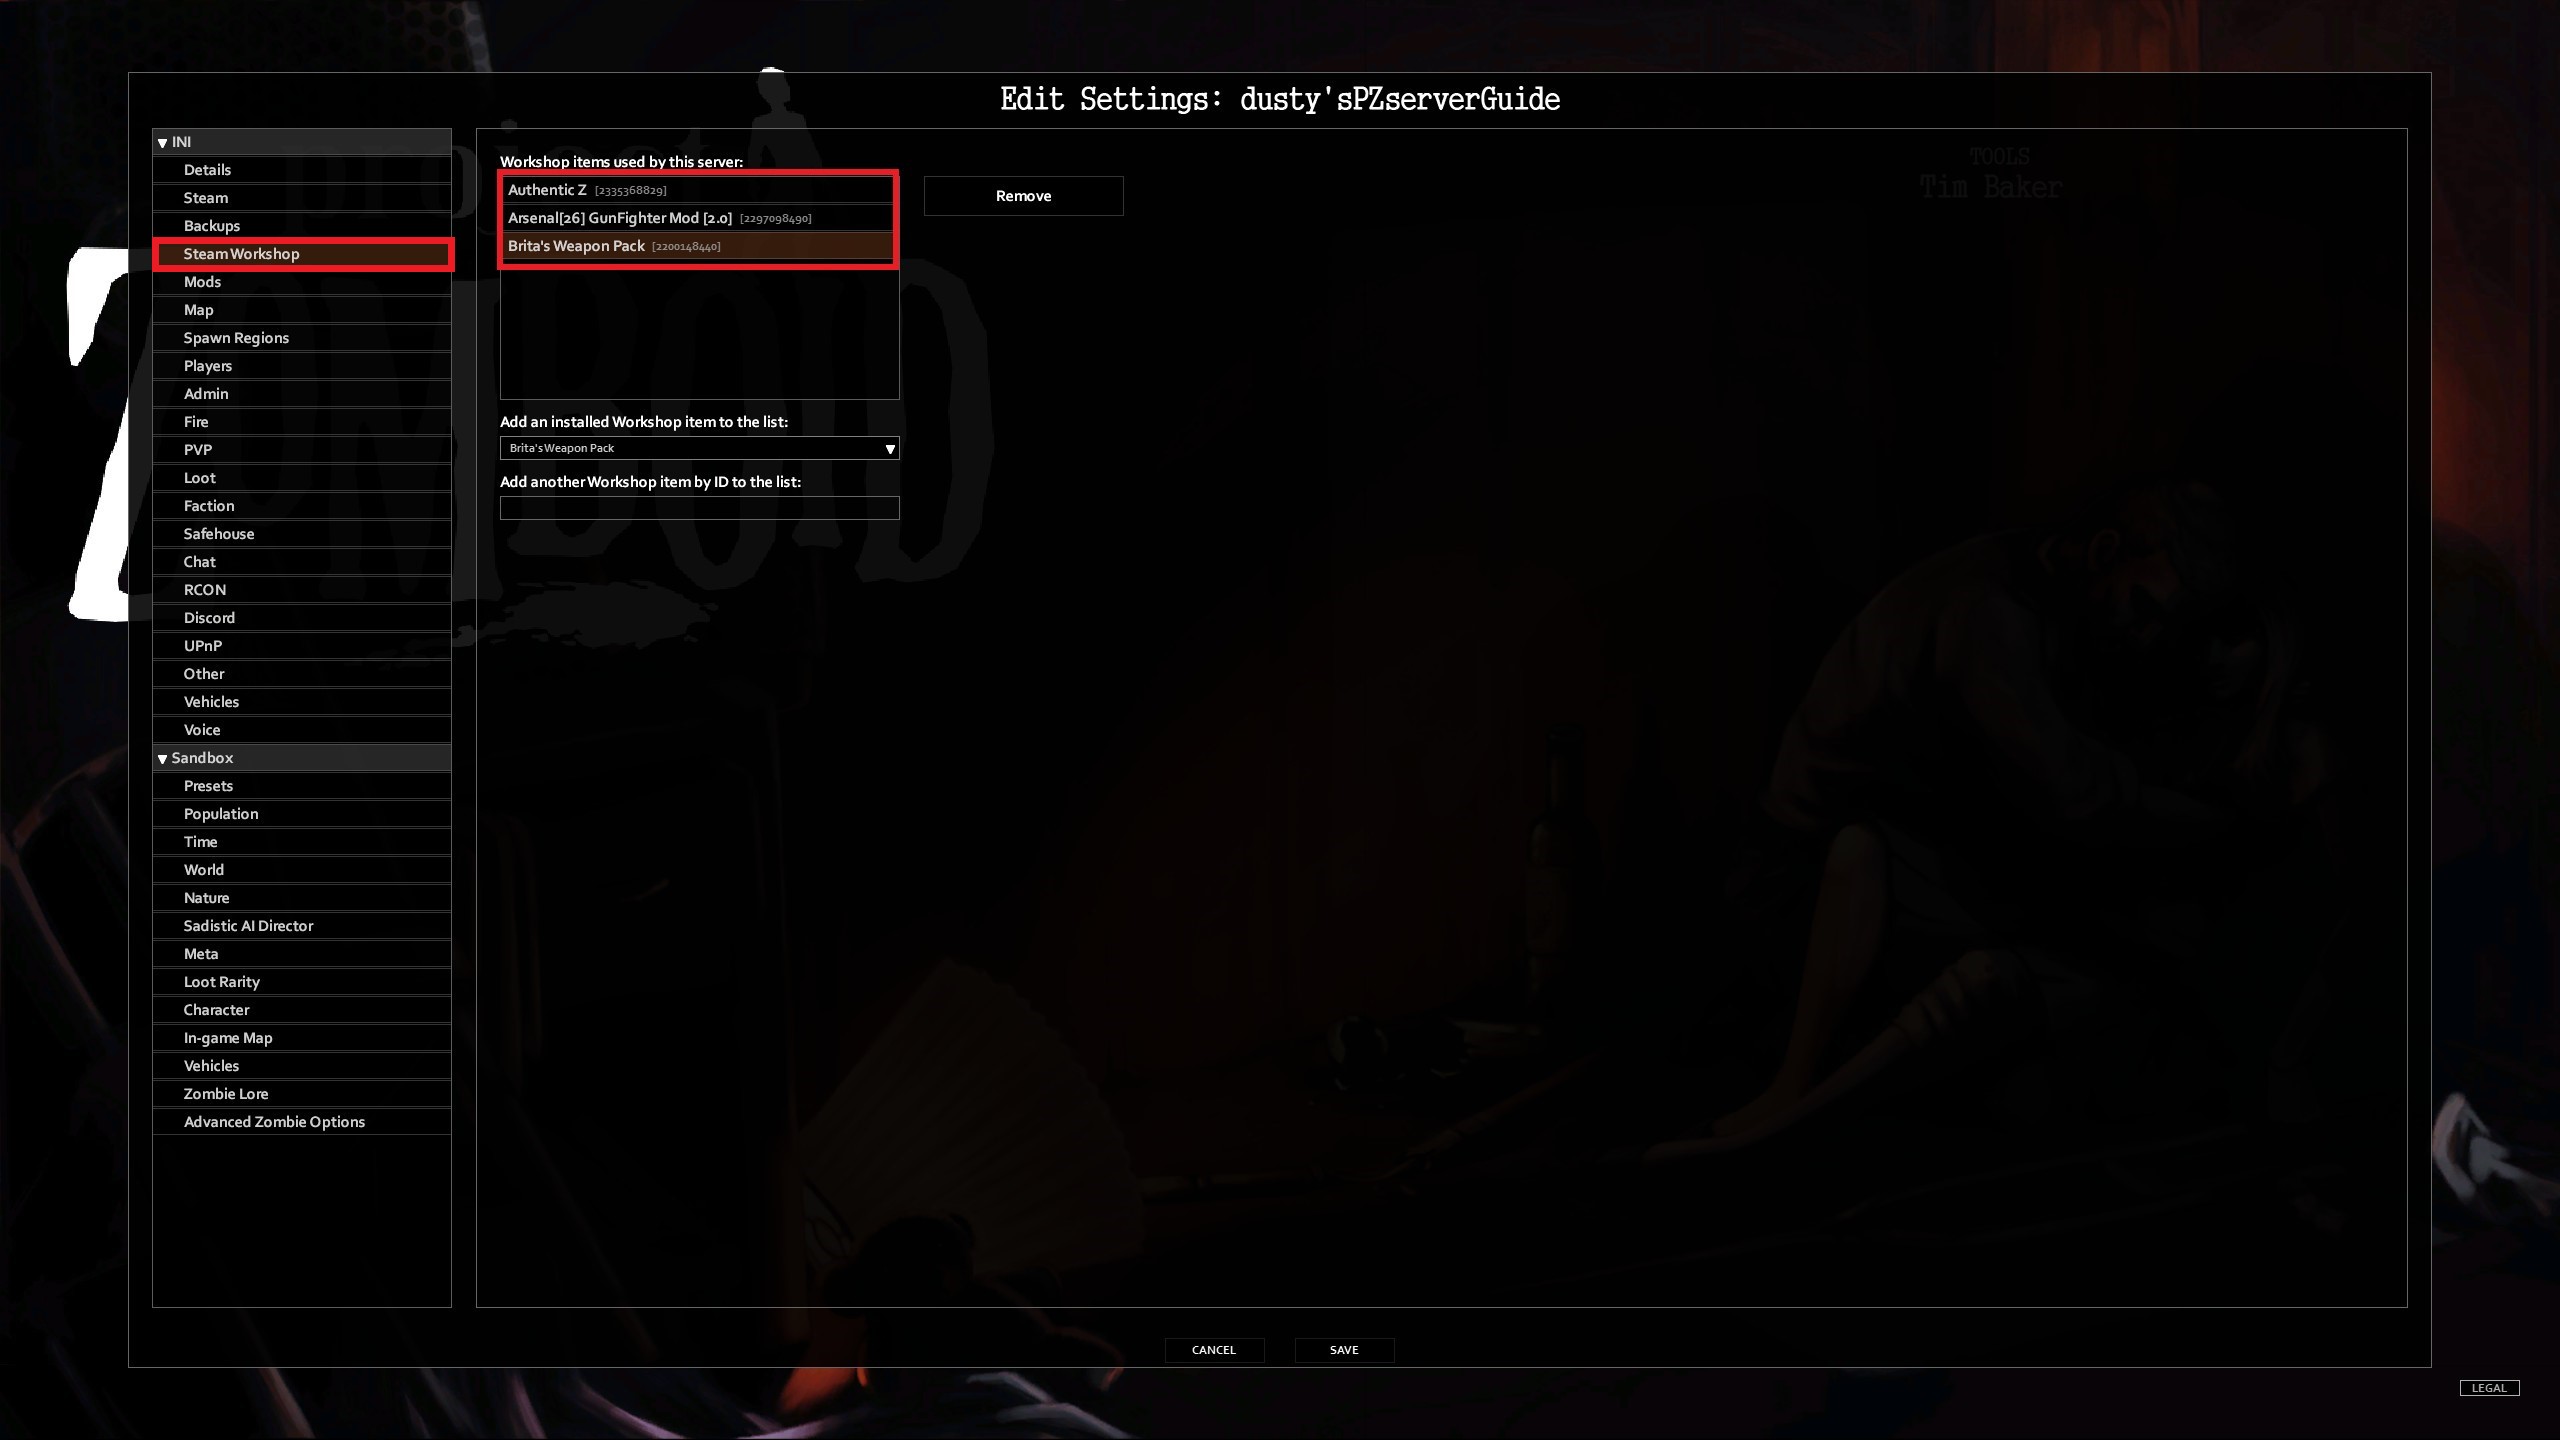Click the Cancel button to discard changes

point(1213,1349)
